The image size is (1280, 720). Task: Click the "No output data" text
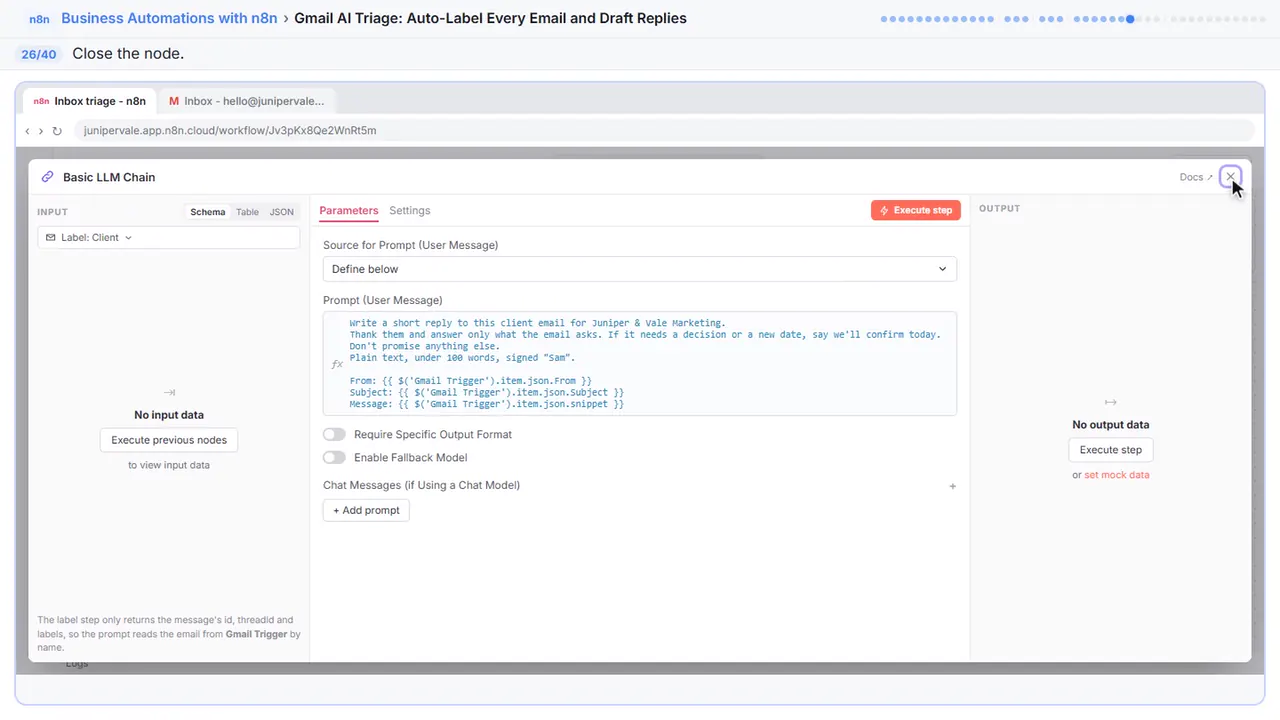(1111, 425)
